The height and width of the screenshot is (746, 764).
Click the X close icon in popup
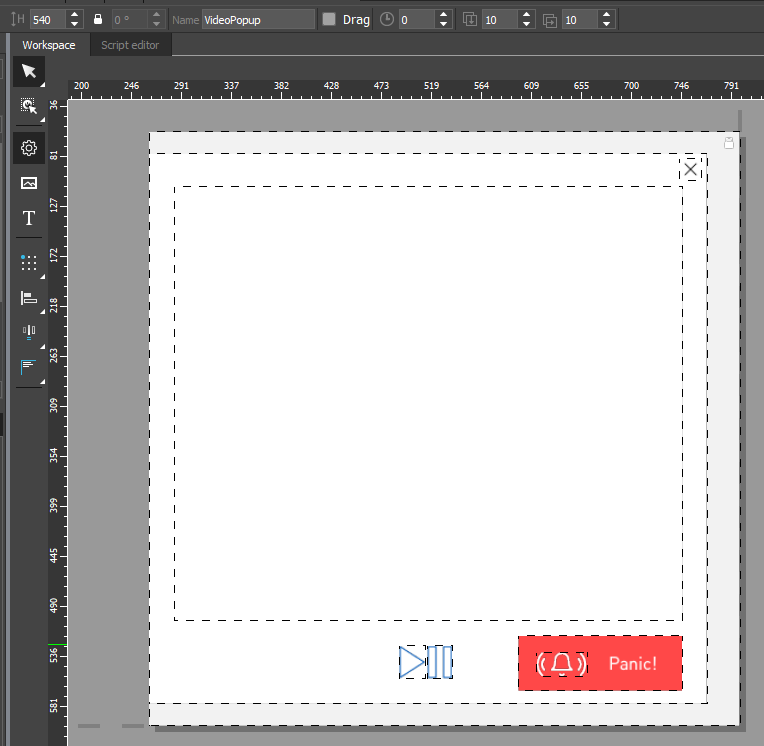click(690, 169)
